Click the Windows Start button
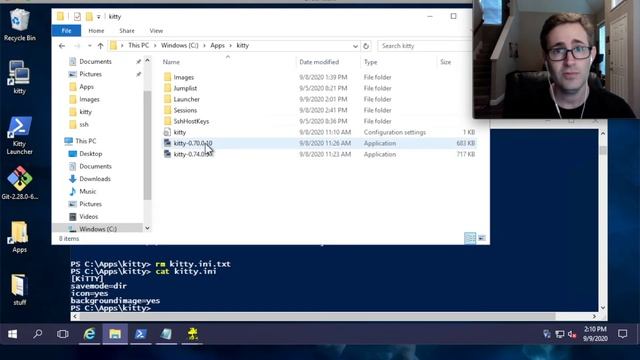 point(13,334)
